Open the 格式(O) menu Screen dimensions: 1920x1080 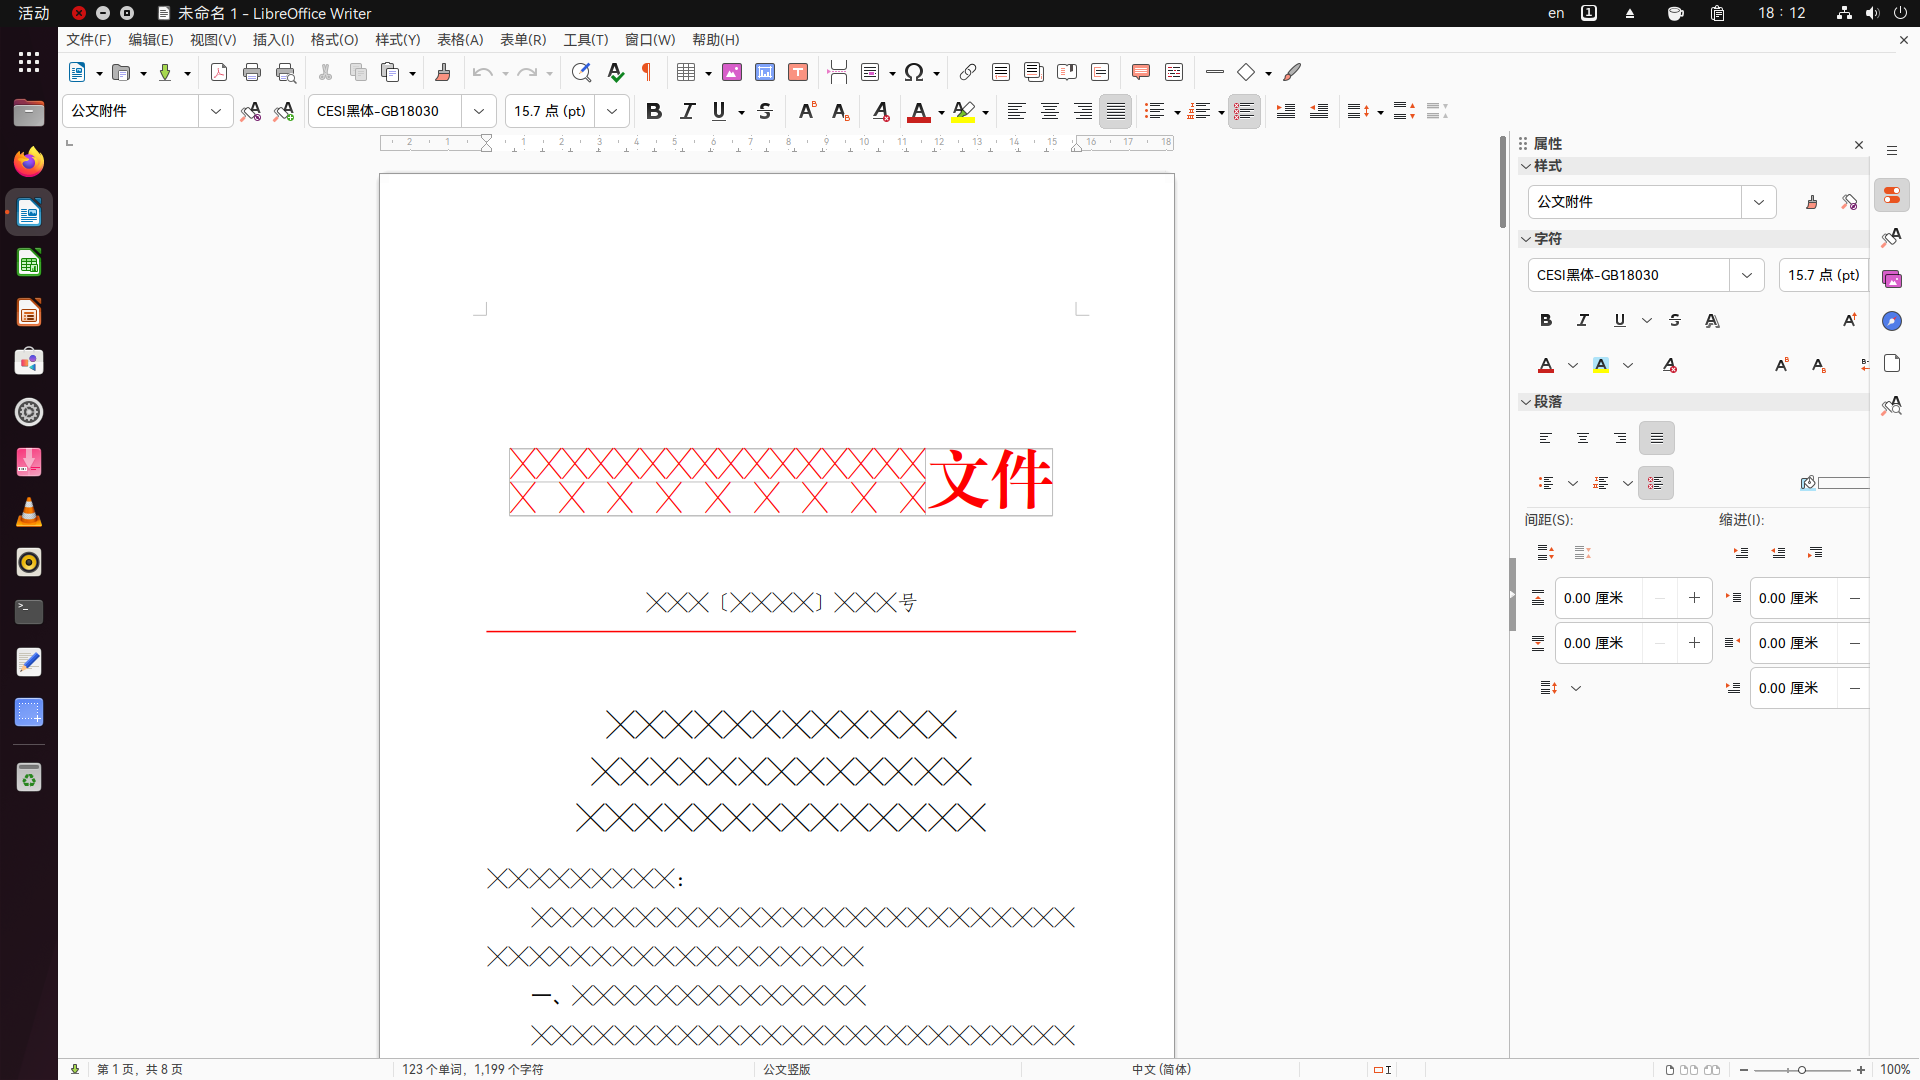(334, 40)
